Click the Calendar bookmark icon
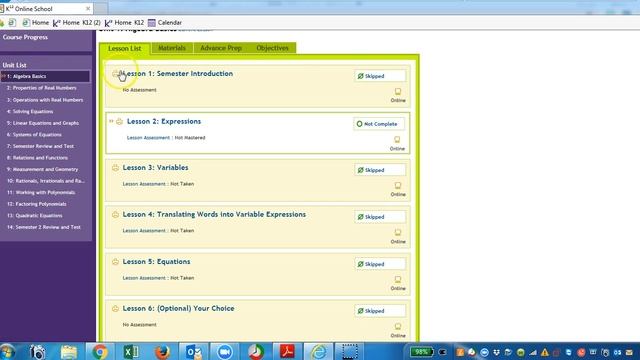 [152, 23]
